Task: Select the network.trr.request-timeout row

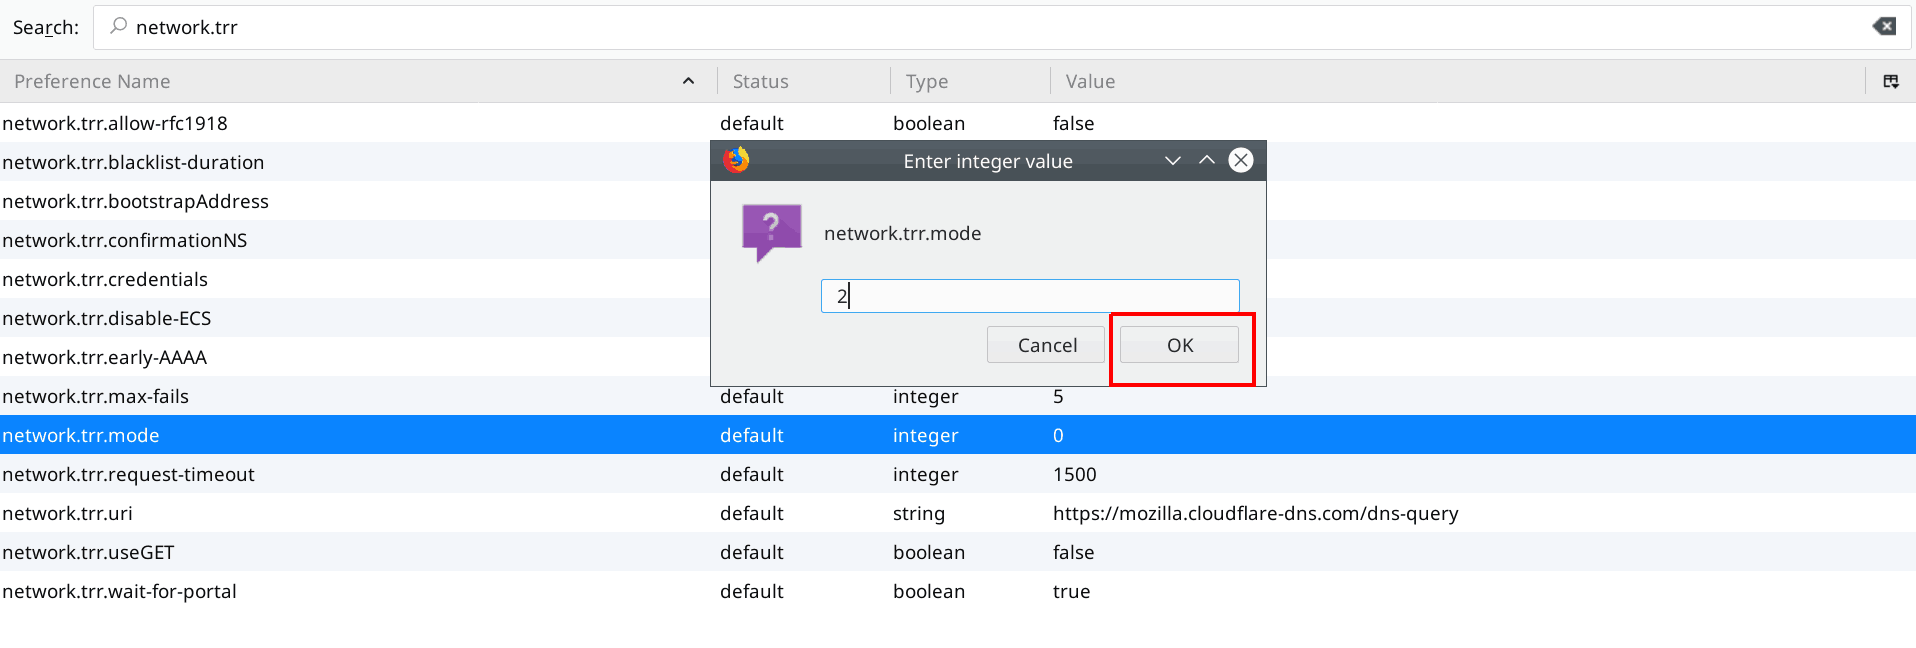Action: tap(958, 474)
